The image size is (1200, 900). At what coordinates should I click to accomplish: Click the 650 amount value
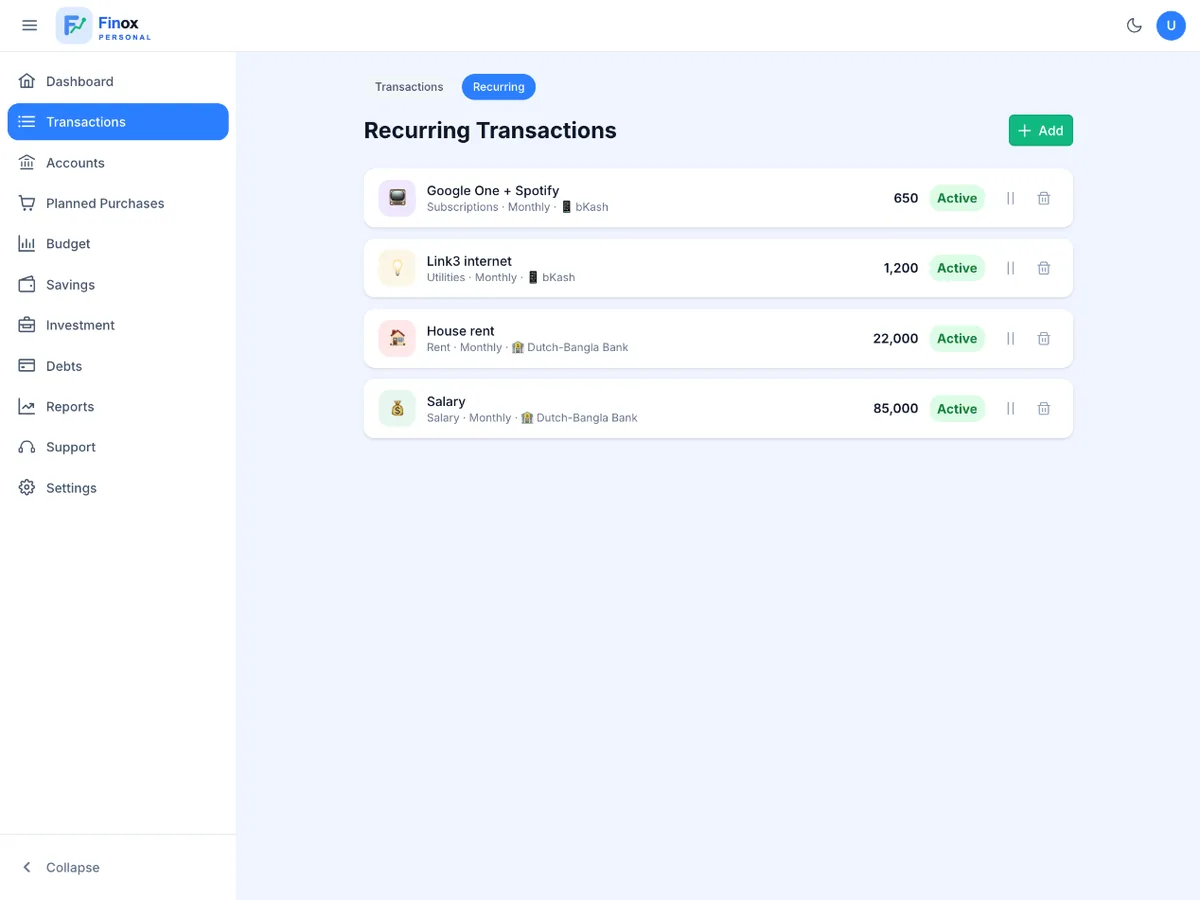(906, 198)
